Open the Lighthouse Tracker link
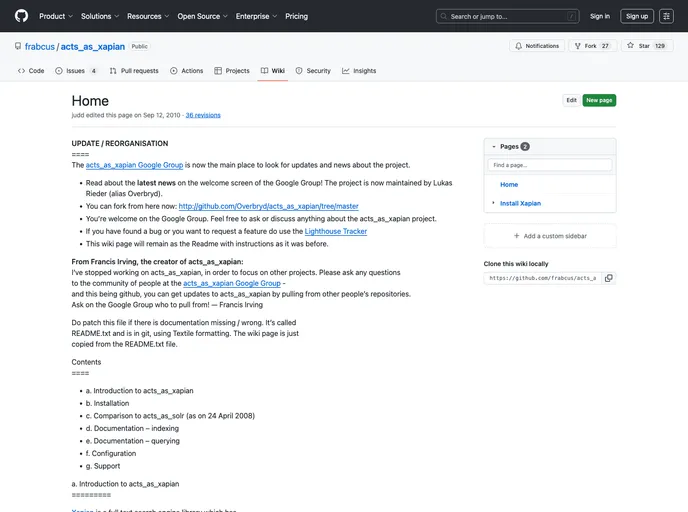 [336, 231]
